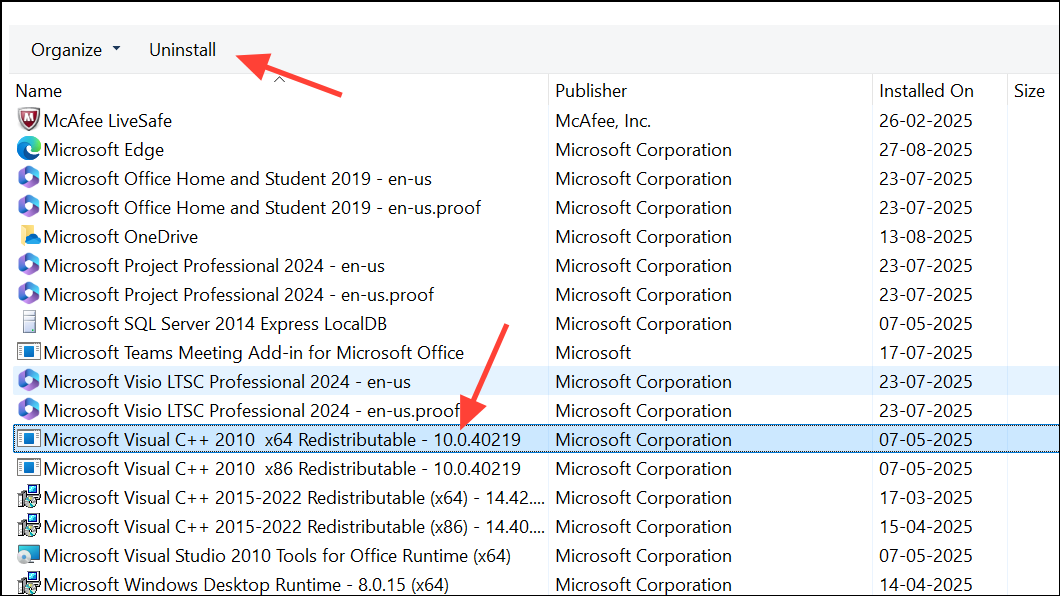Click the Visio LTSC Professional en-us.proof icon
The image size is (1060, 596).
coord(28,409)
